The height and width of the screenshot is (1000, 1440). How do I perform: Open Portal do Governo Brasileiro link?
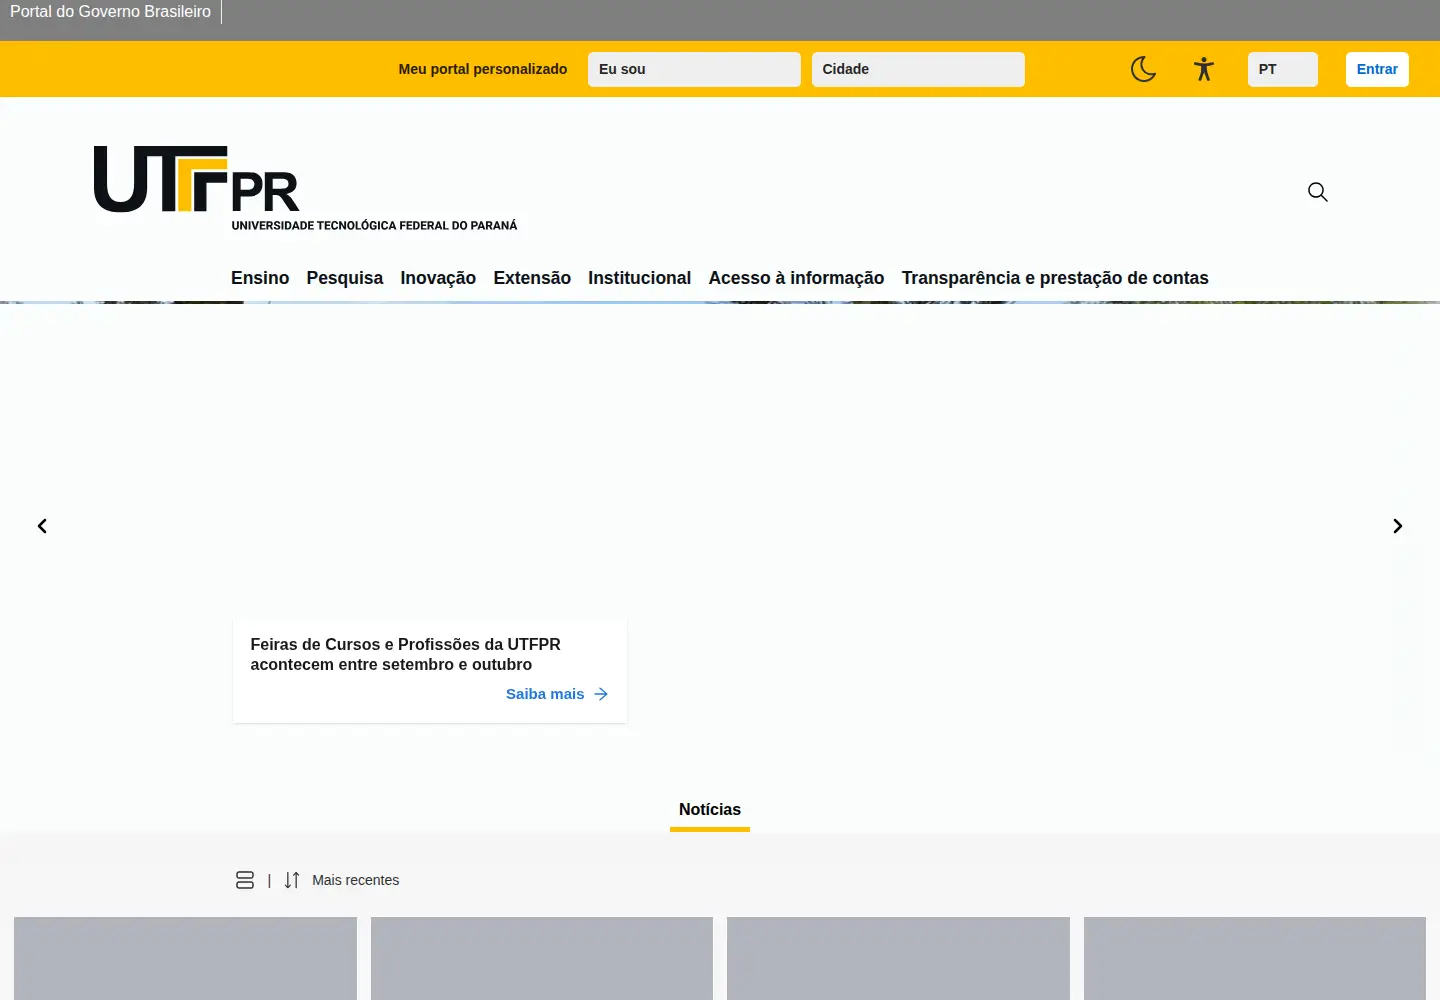pos(110,12)
